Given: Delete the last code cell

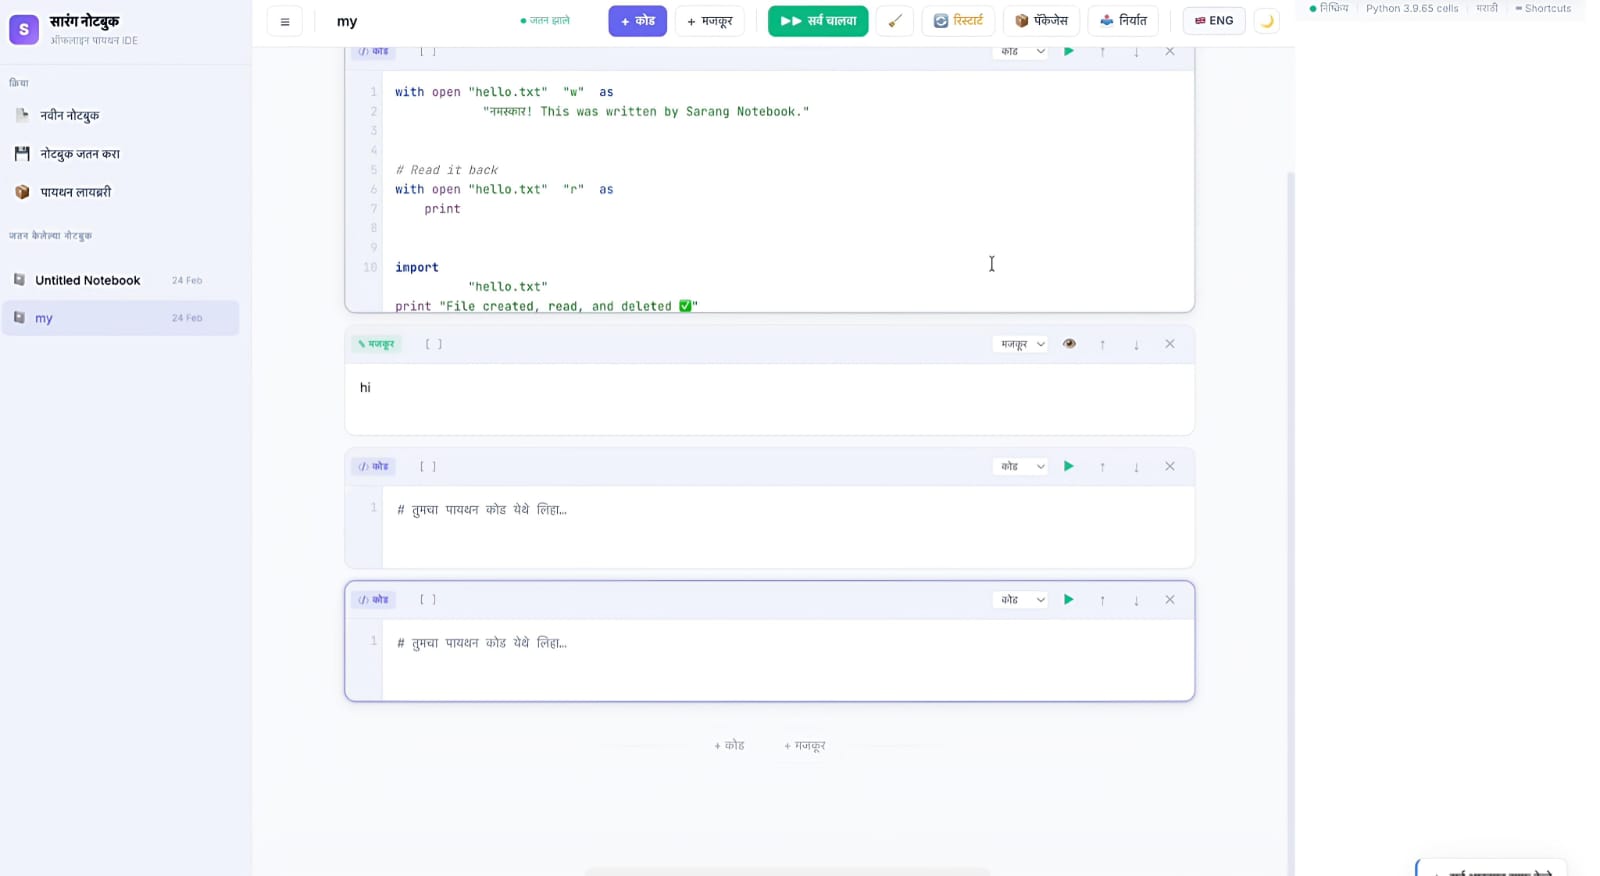Looking at the screenshot, I should coord(1169,600).
